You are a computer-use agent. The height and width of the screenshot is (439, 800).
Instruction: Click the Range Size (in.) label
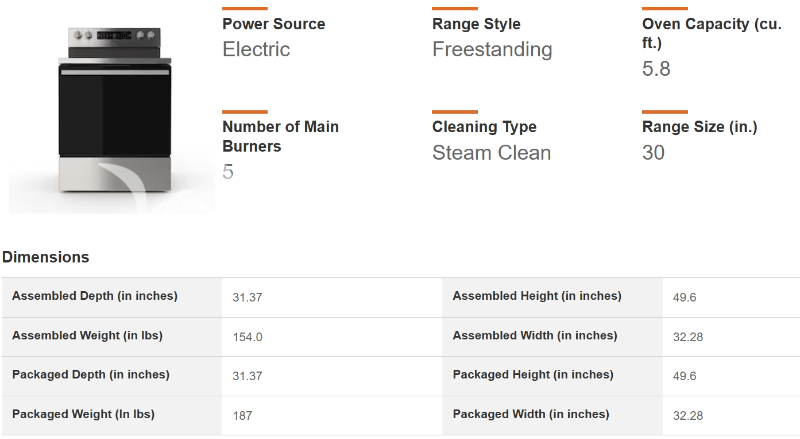[699, 127]
